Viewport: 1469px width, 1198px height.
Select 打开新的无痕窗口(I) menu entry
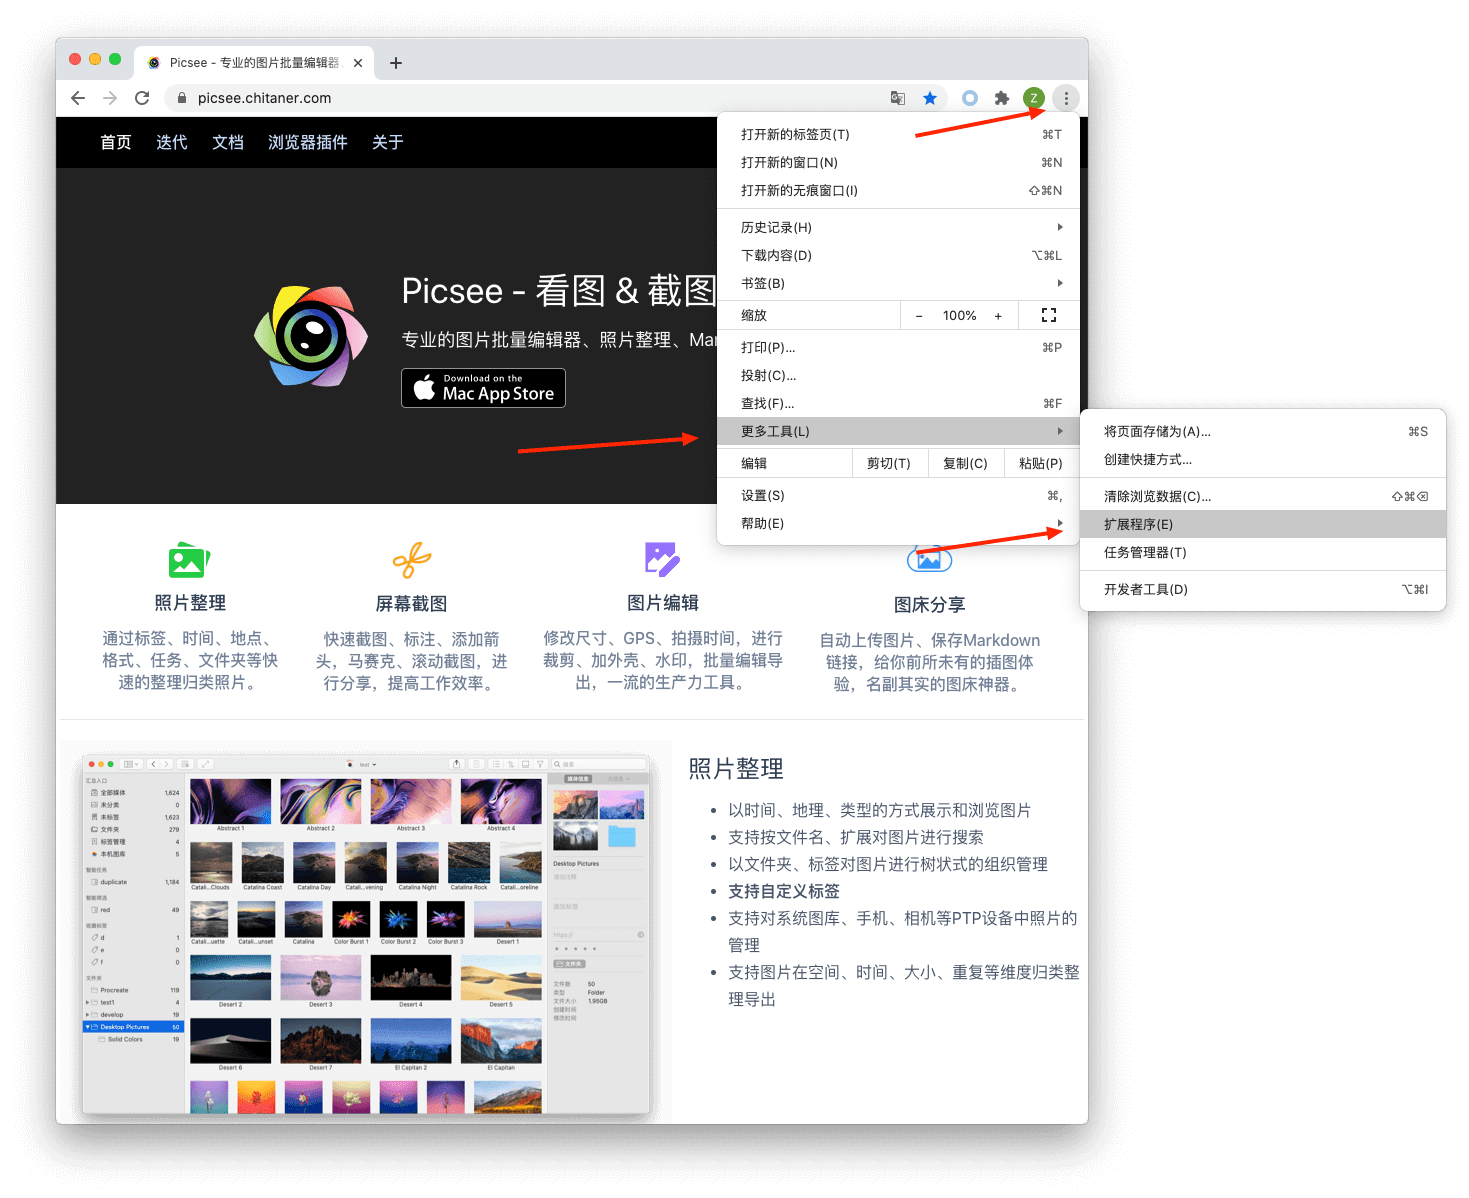[898, 190]
